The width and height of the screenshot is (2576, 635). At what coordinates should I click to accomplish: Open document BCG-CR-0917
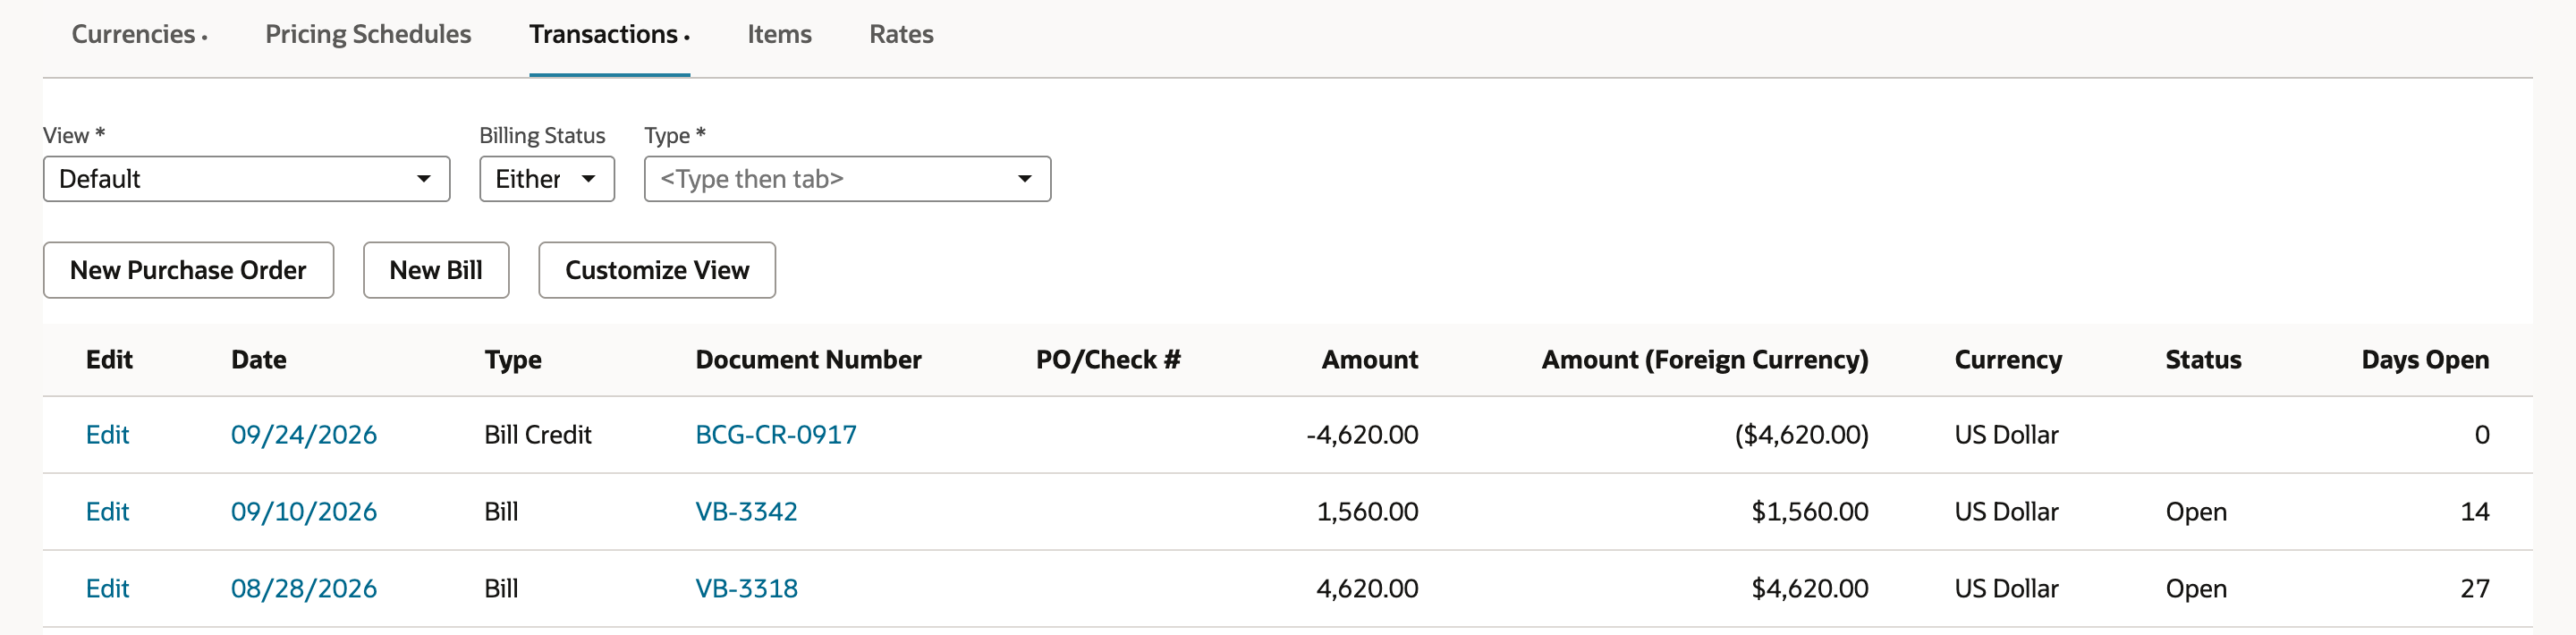(776, 435)
